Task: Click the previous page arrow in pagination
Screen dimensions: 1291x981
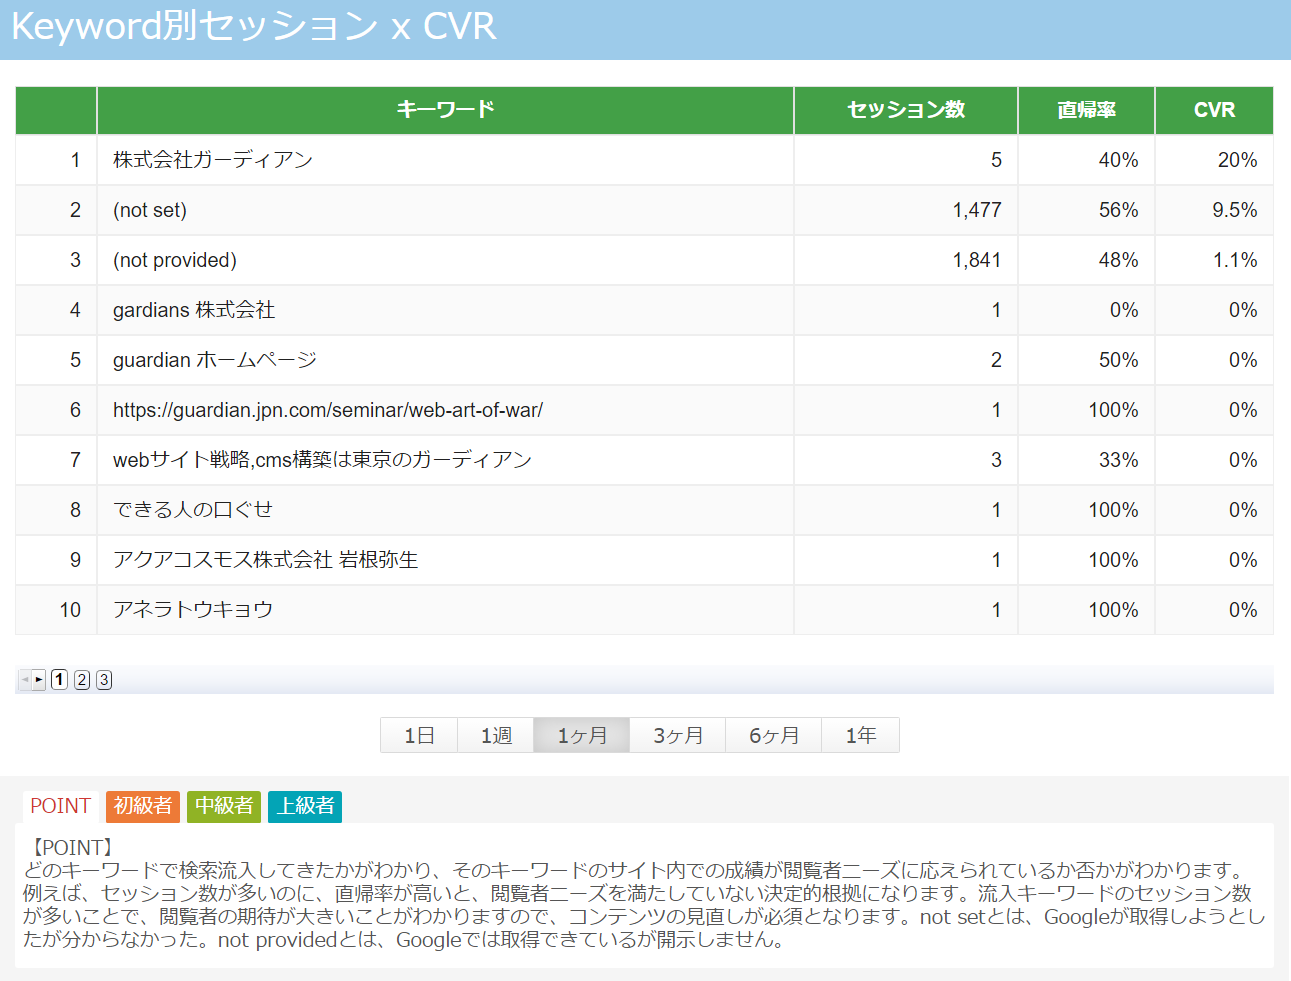Action: [24, 680]
